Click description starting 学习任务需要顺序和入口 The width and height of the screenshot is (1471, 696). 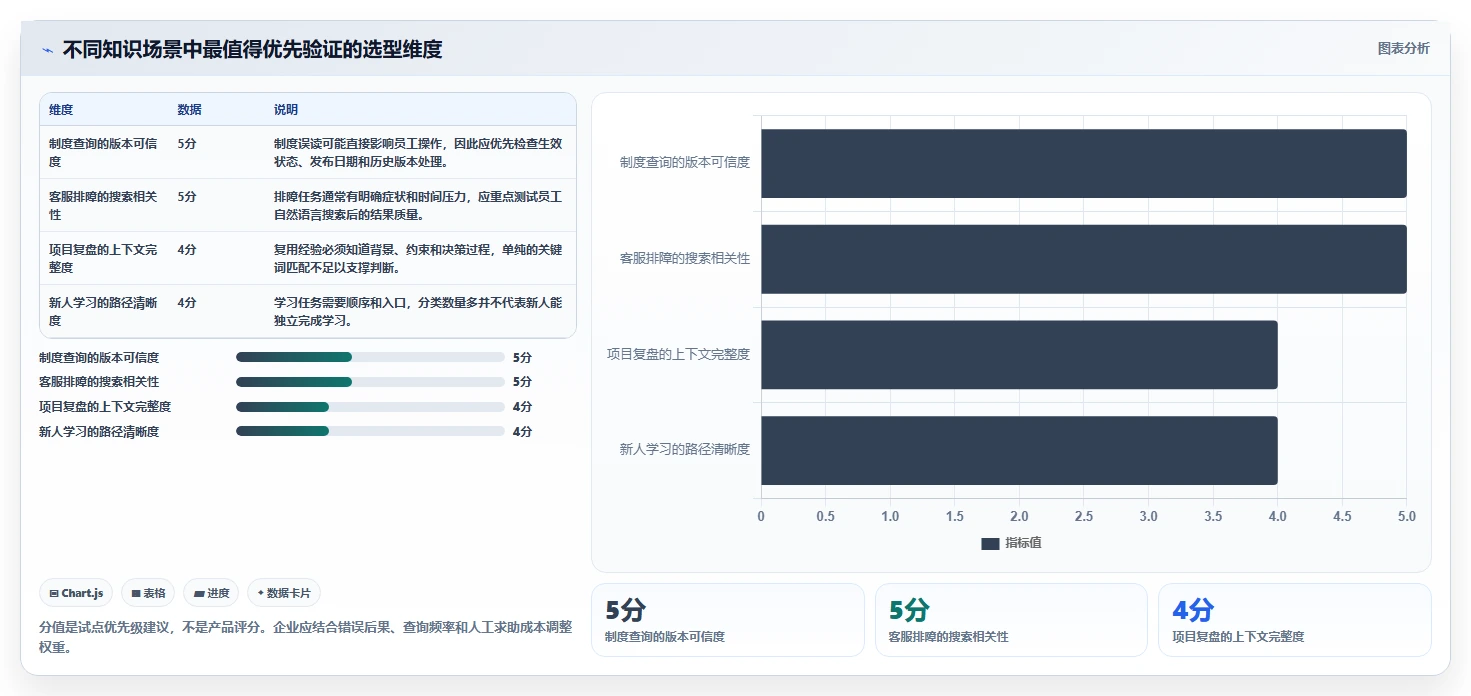coord(418,311)
